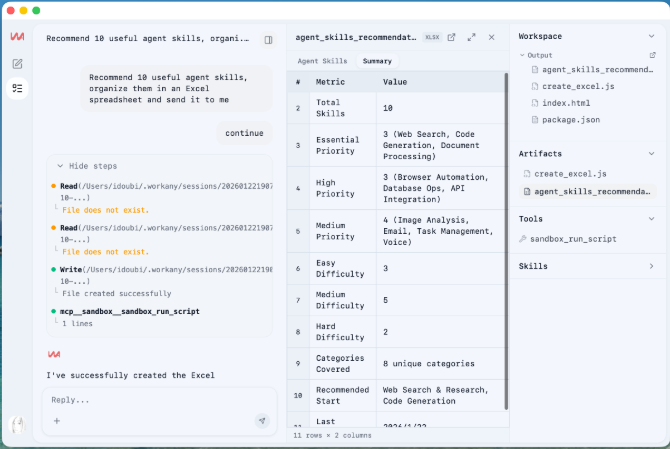Click the plus attach button
The width and height of the screenshot is (670, 449).
pyautogui.click(x=56, y=421)
